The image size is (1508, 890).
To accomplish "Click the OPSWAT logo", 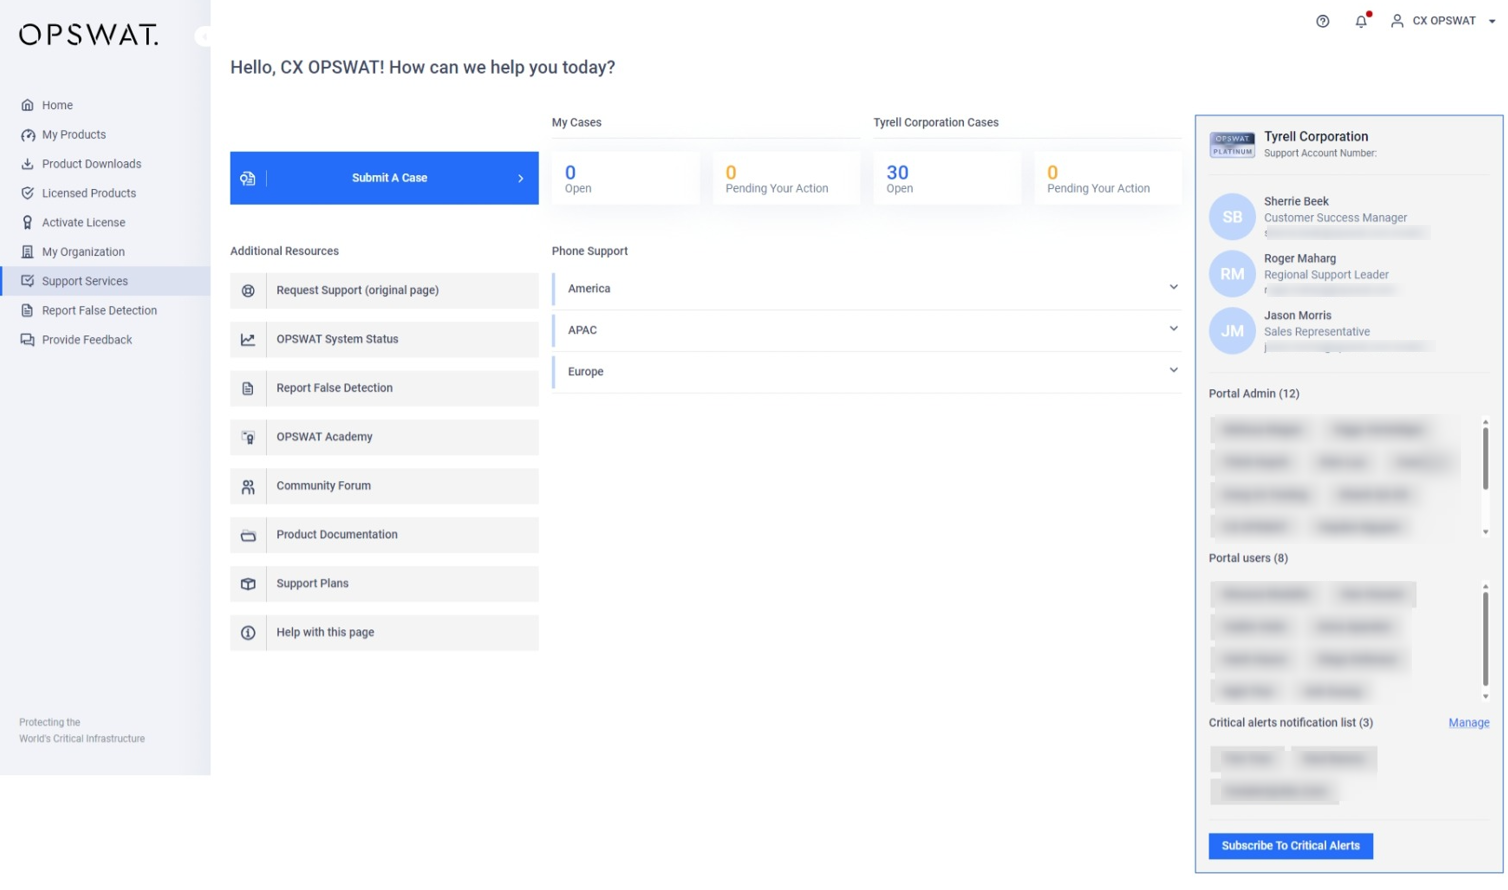I will click(x=89, y=34).
